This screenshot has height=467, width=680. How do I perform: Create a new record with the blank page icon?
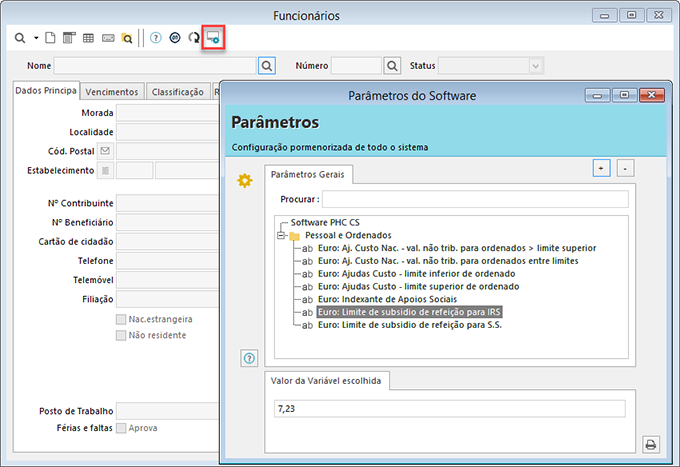pos(50,38)
